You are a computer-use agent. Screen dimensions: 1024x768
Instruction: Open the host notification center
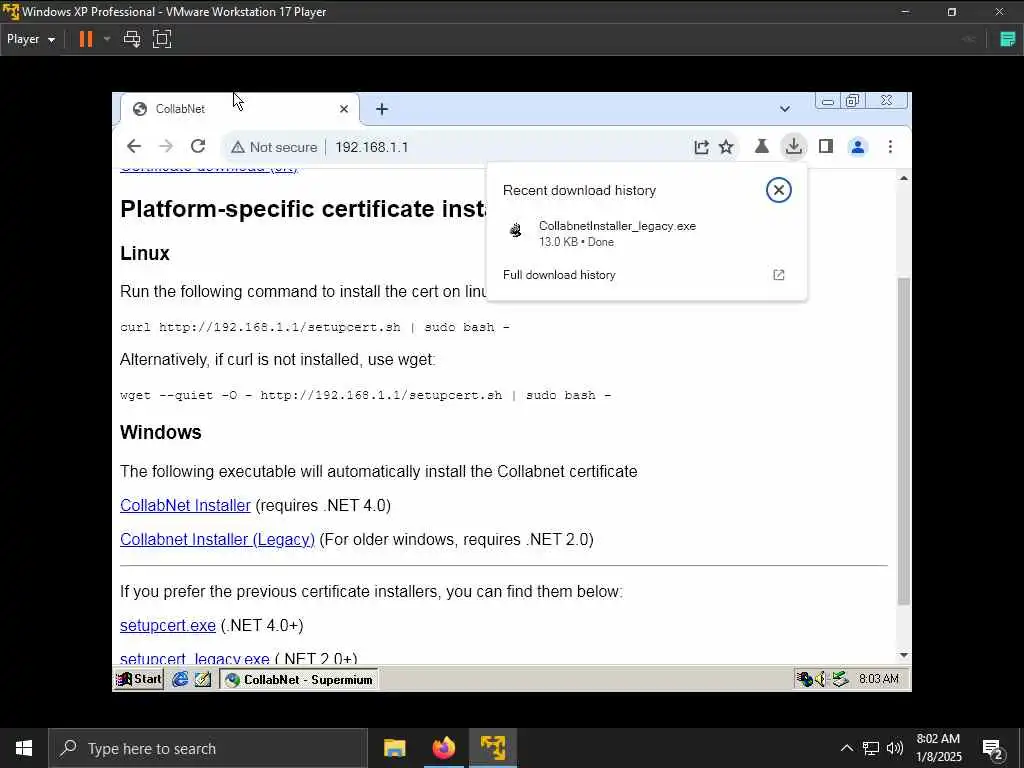tap(993, 749)
